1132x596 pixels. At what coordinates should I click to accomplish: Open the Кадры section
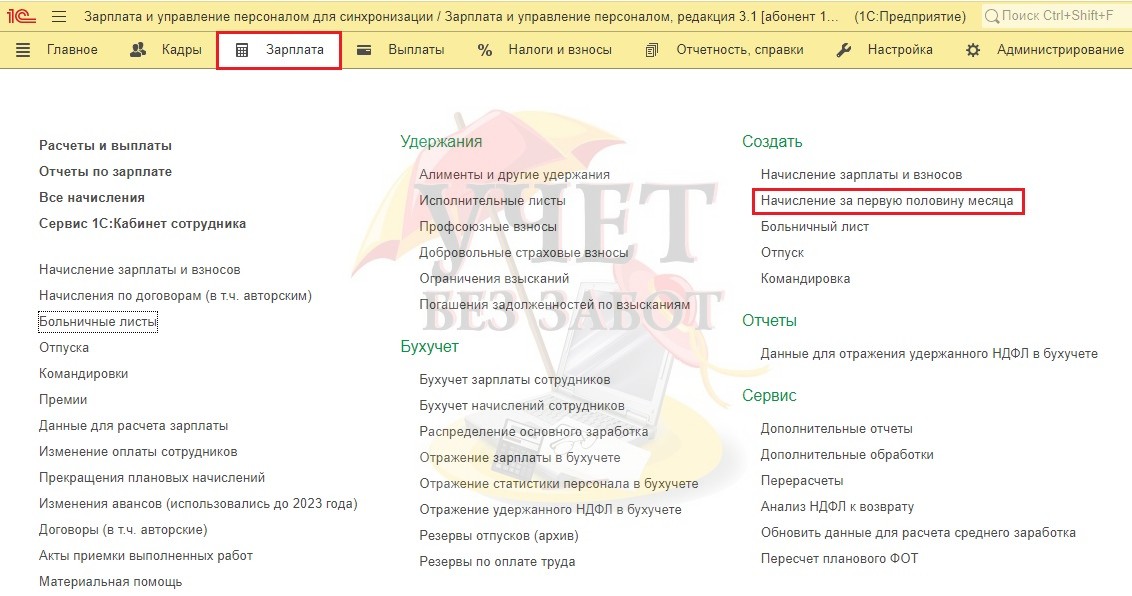(x=182, y=50)
